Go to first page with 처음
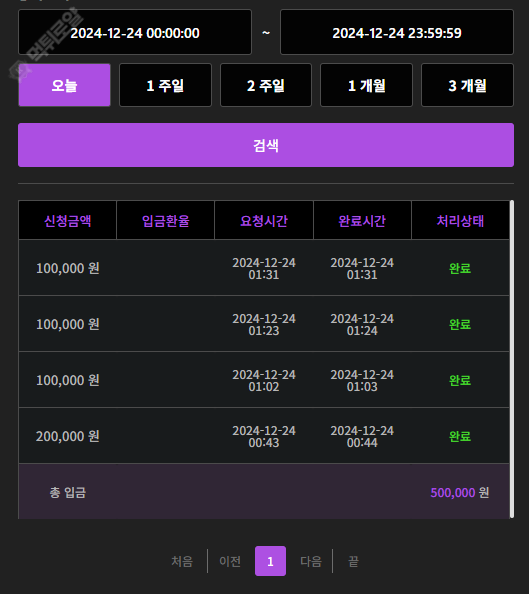Image resolution: width=529 pixels, height=594 pixels. [x=182, y=561]
